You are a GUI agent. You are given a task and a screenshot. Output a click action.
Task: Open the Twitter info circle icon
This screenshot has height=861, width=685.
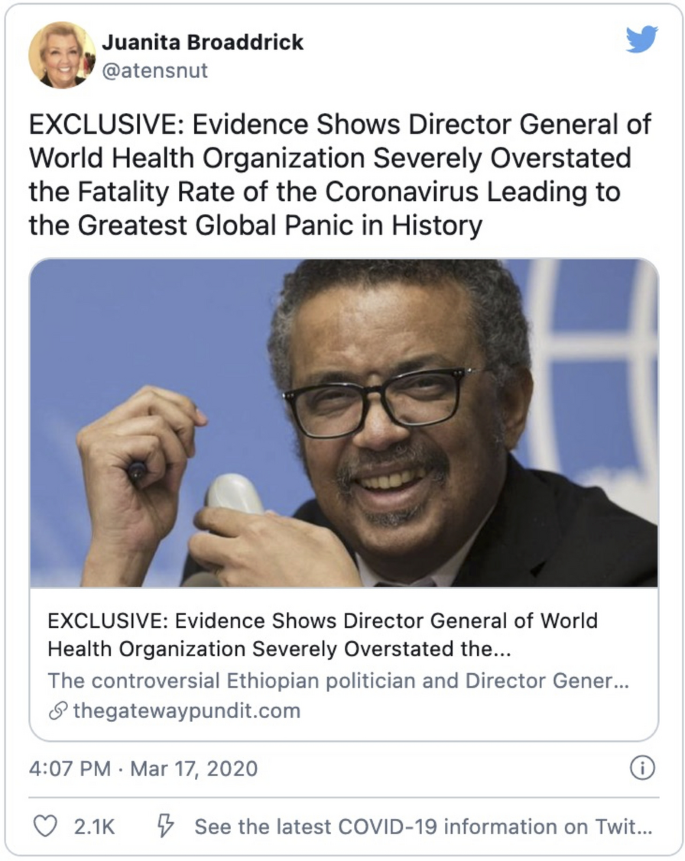click(642, 768)
